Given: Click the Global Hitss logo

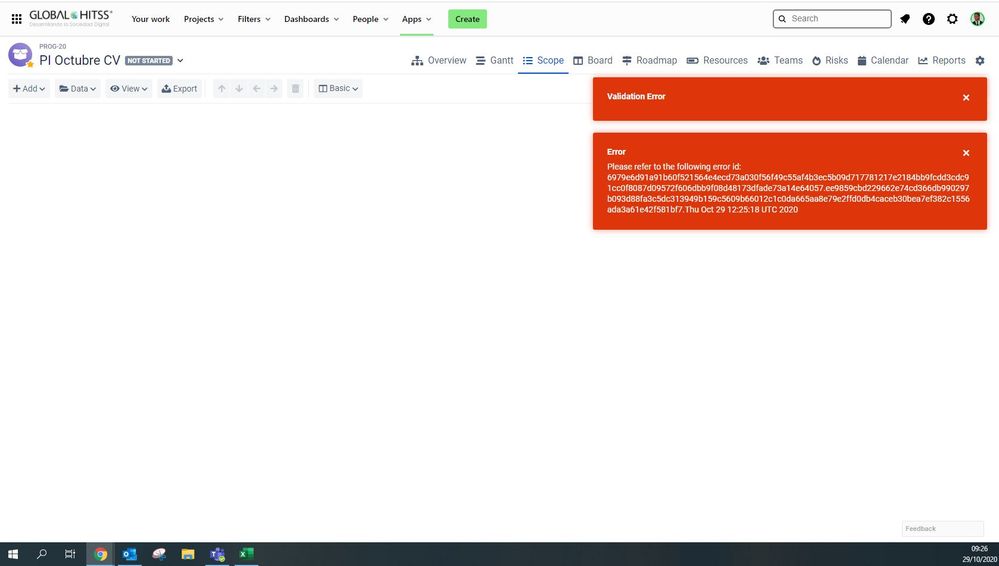Looking at the screenshot, I should pyautogui.click(x=71, y=18).
